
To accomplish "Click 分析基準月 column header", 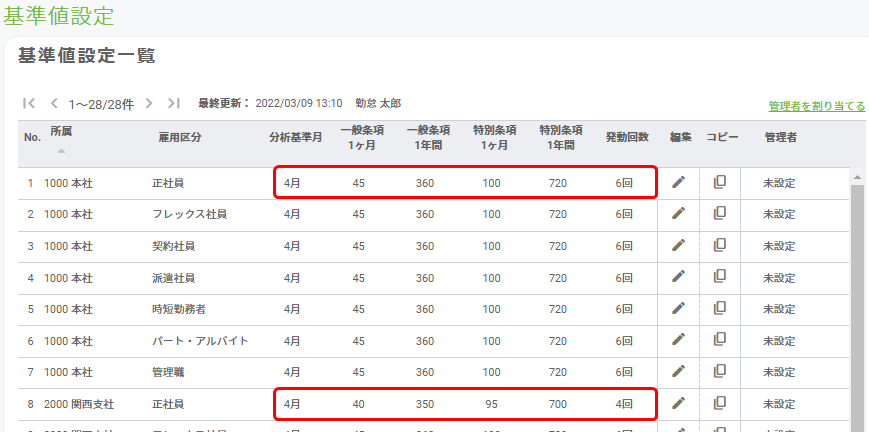I will (295, 138).
